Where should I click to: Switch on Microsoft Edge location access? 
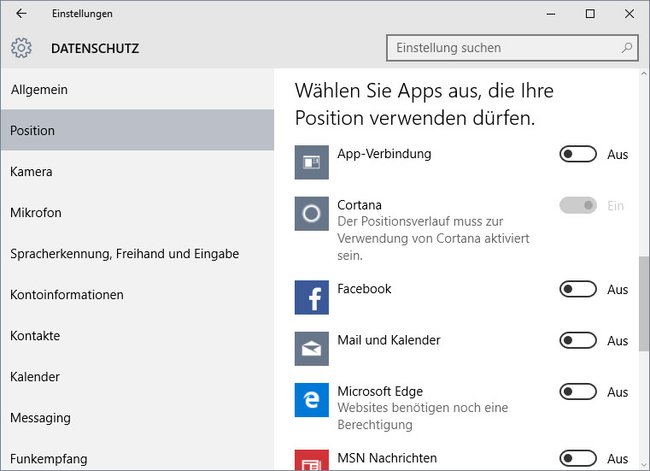coord(578,392)
